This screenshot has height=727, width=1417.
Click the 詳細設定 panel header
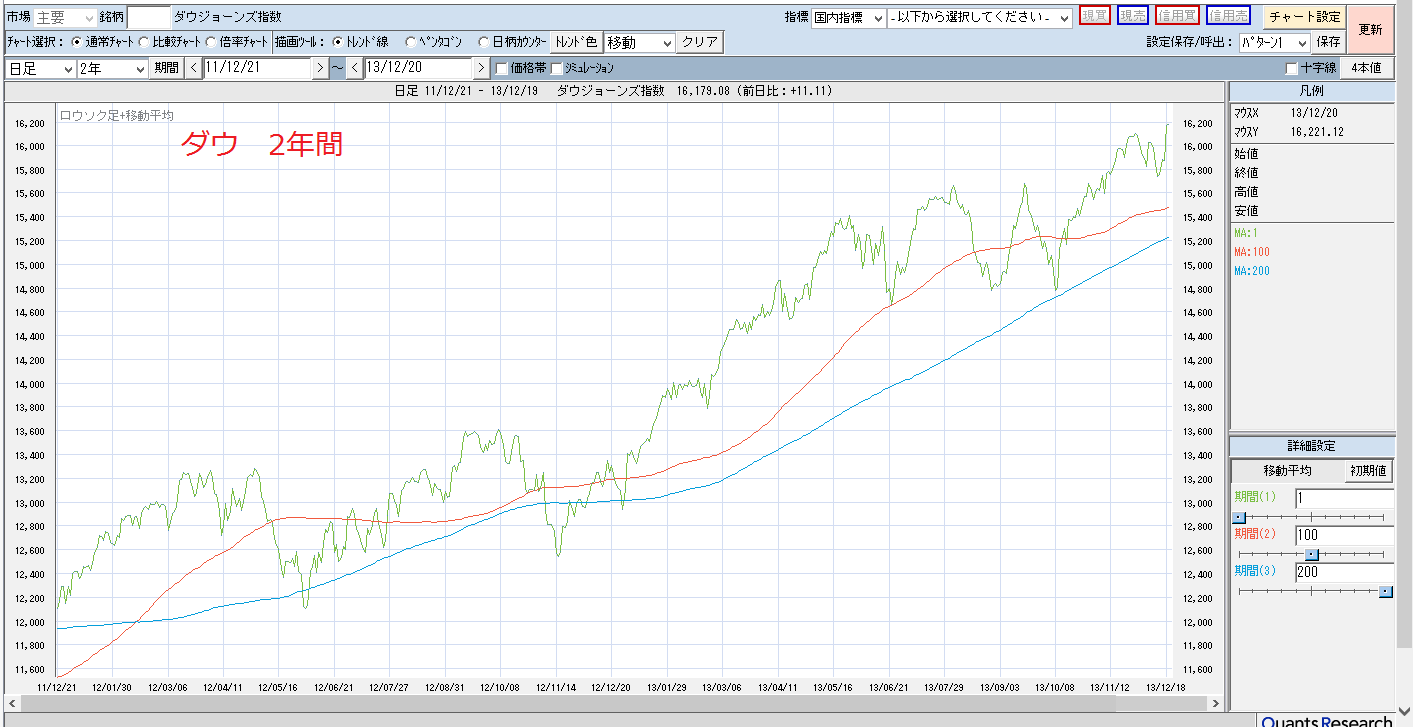click(1312, 446)
